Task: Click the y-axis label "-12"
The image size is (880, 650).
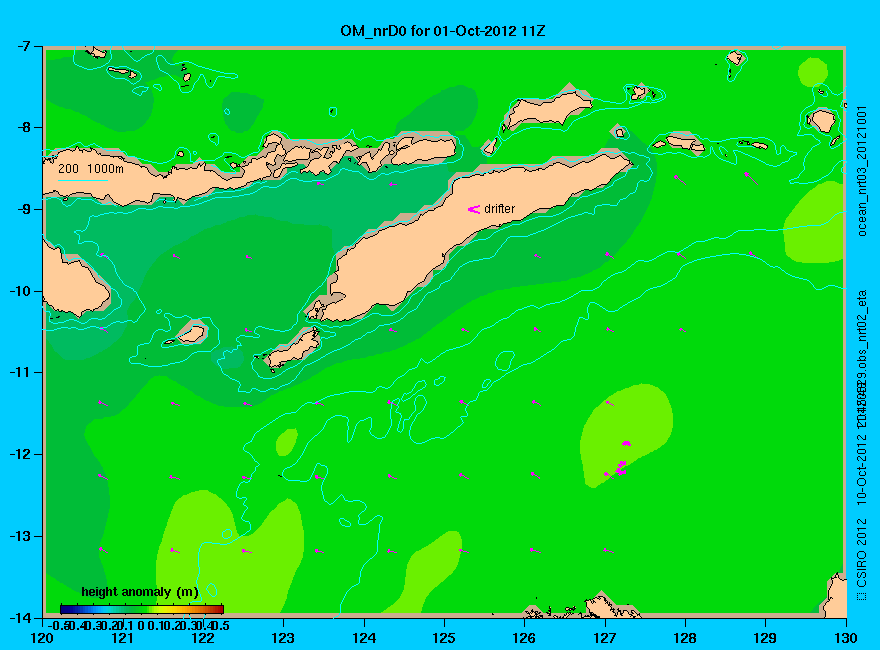Action: [x=21, y=454]
